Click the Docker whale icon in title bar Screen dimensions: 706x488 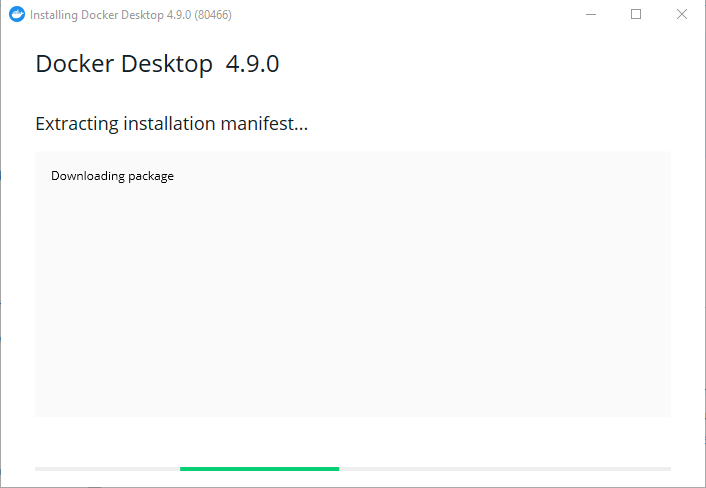[x=17, y=15]
